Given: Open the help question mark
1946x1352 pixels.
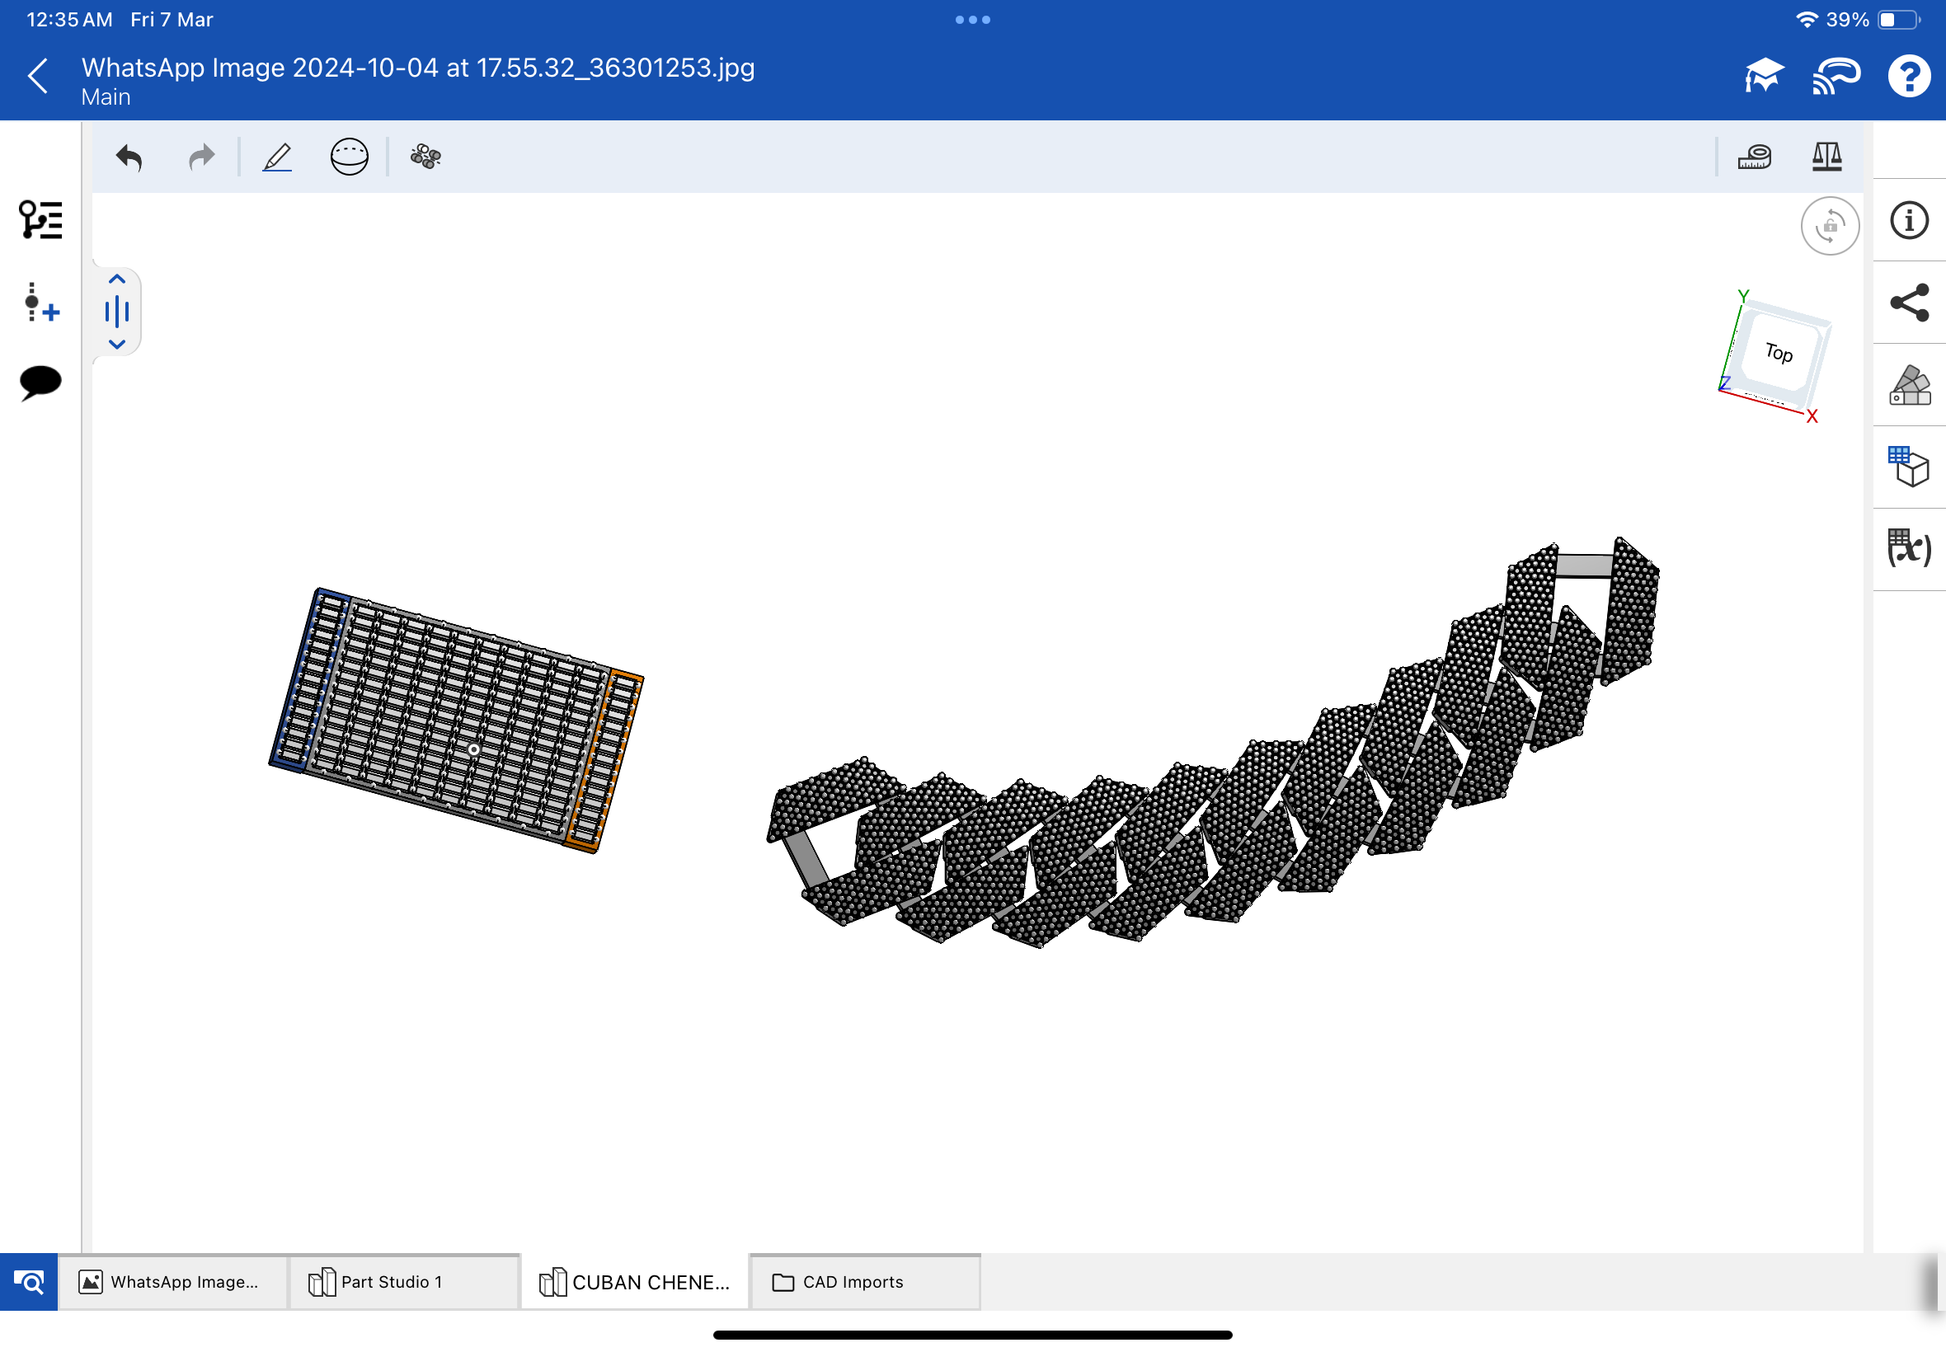Looking at the screenshot, I should point(1908,76).
